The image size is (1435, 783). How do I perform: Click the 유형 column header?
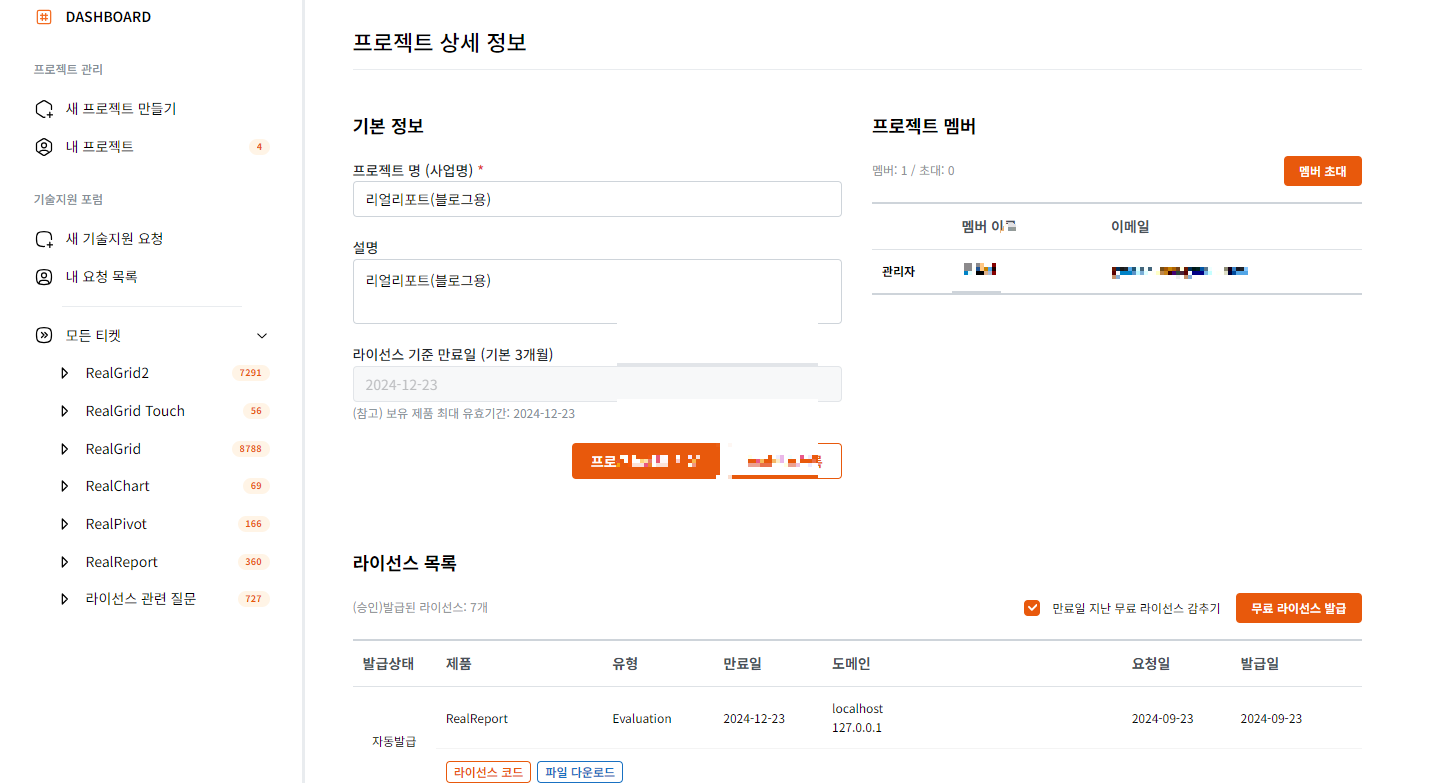coord(625,663)
